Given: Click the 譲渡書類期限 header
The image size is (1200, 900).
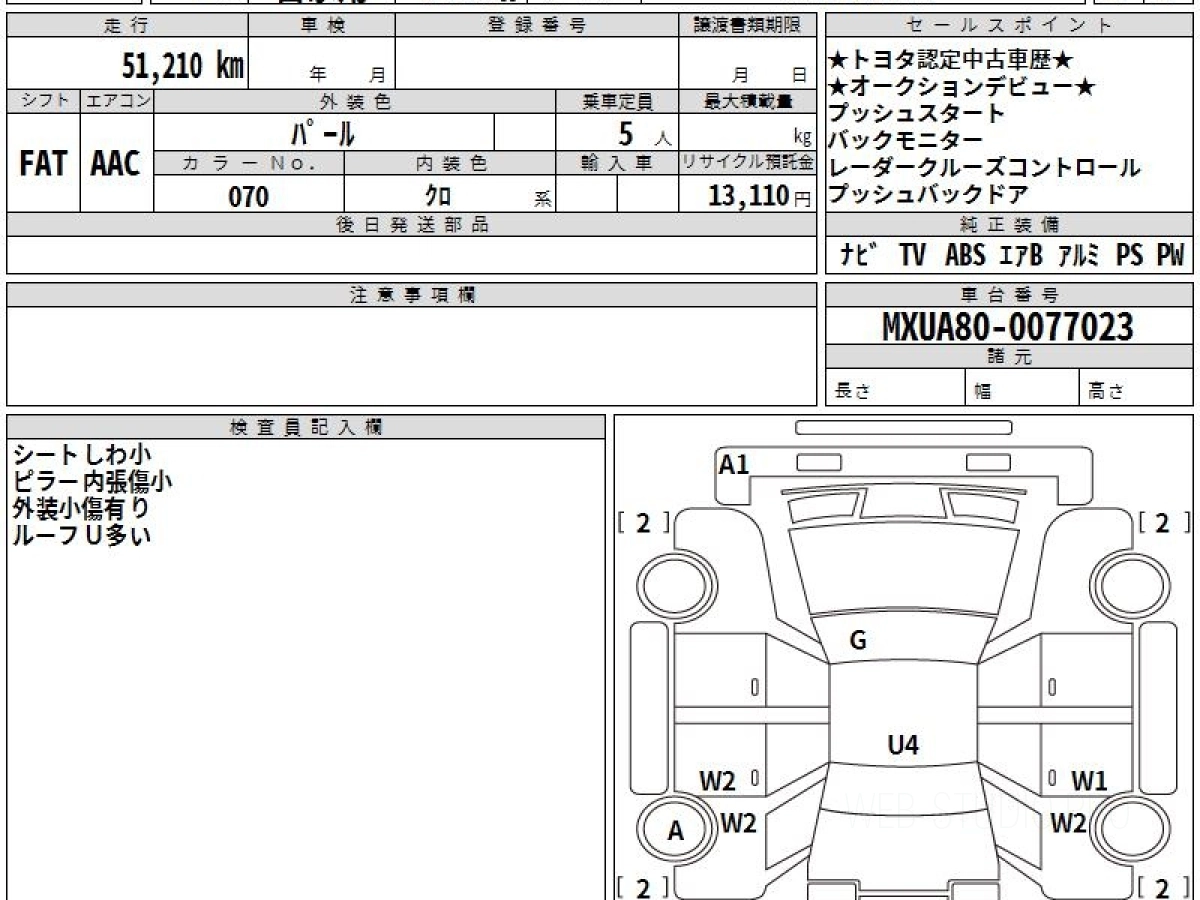Looking at the screenshot, I should 747,26.
